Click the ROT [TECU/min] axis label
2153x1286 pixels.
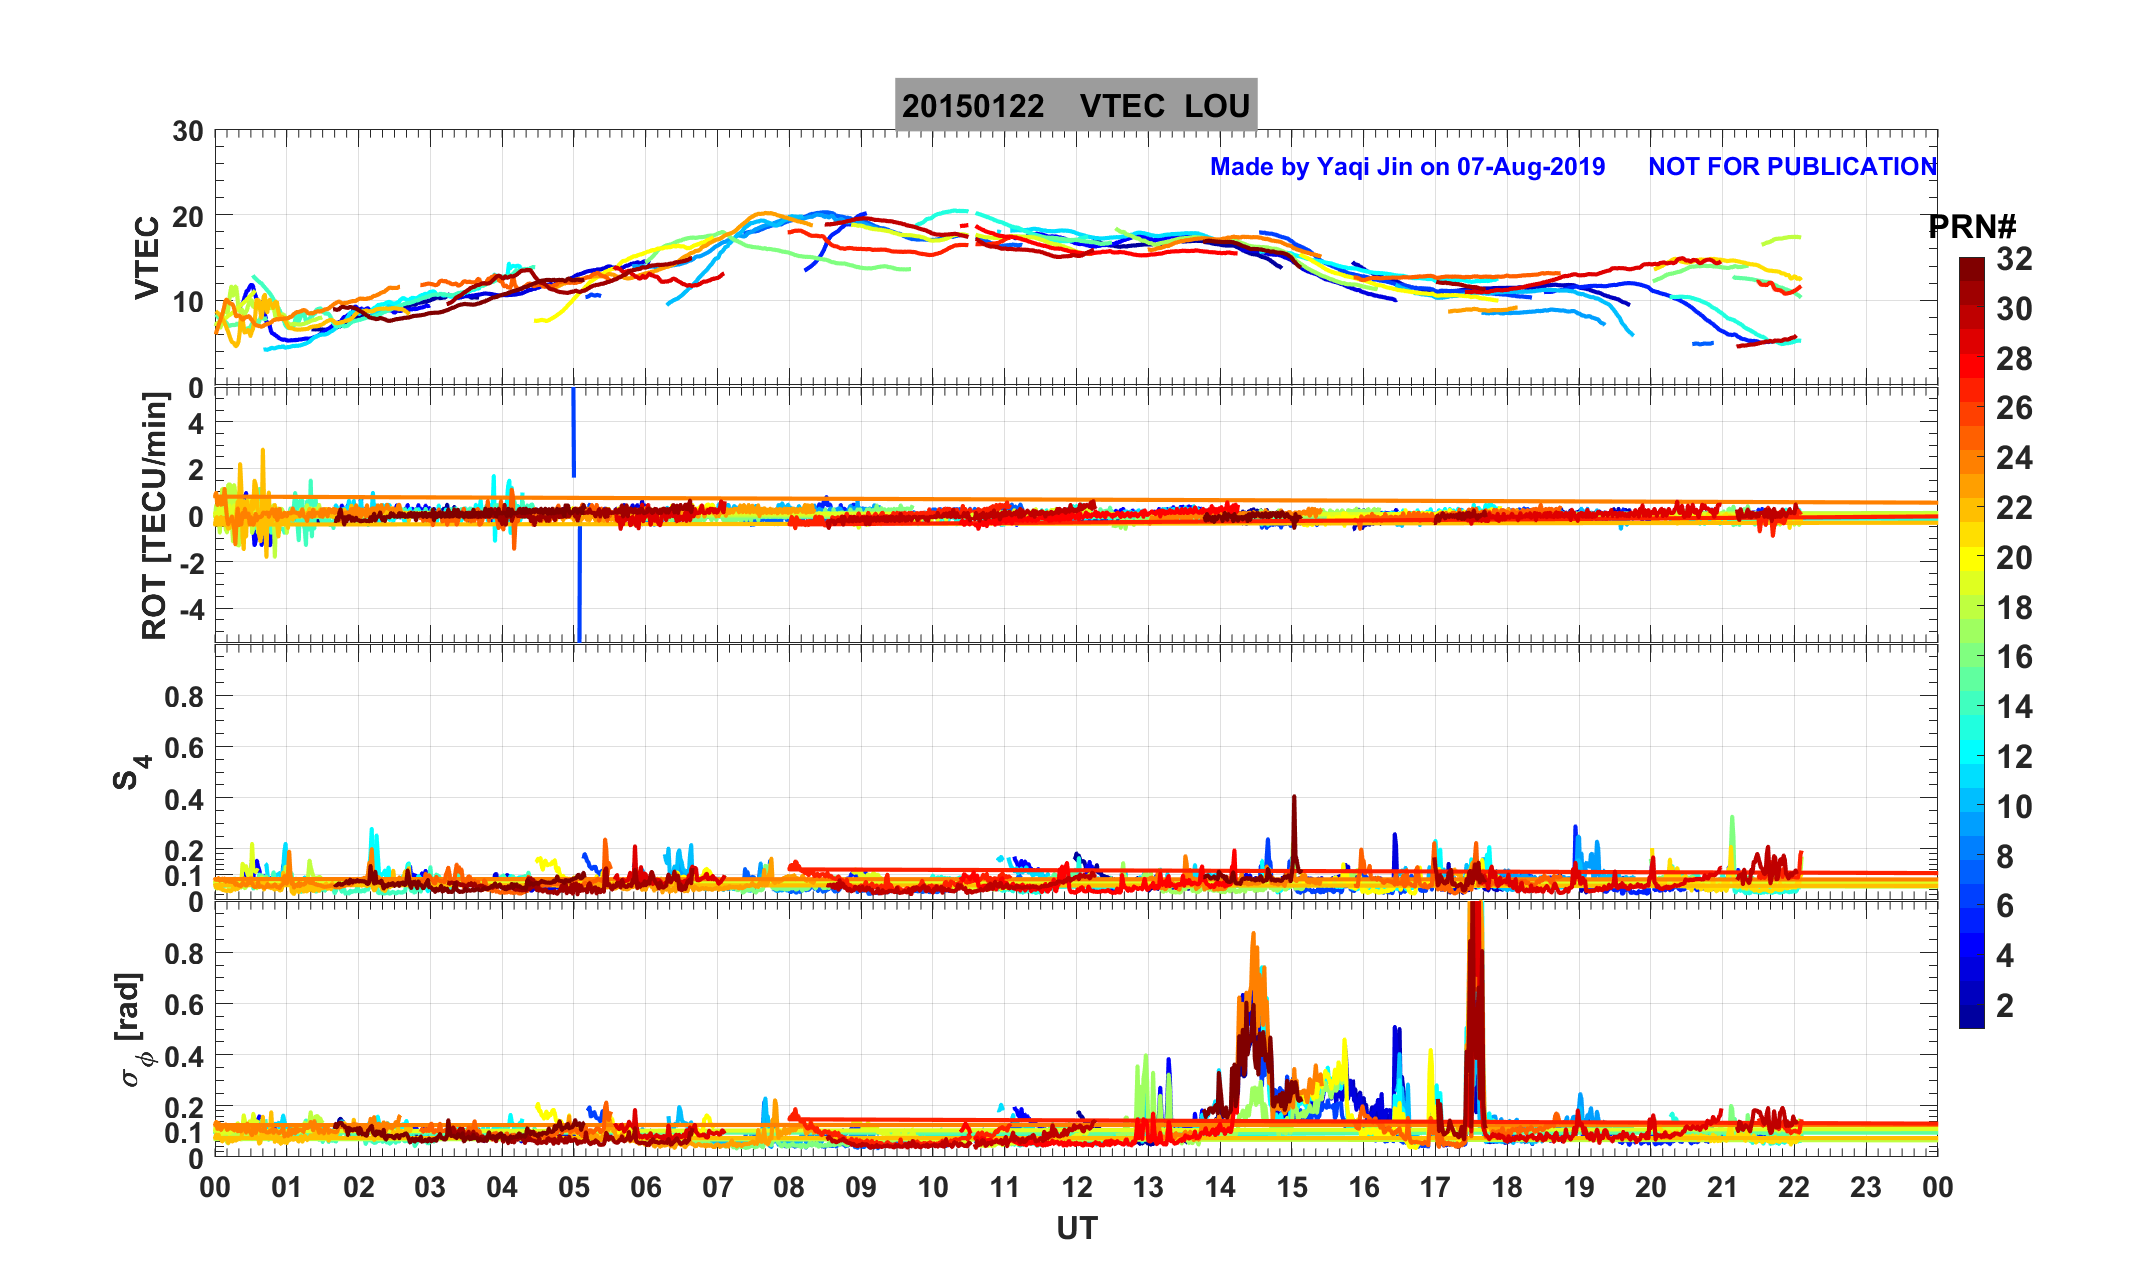tap(155, 515)
